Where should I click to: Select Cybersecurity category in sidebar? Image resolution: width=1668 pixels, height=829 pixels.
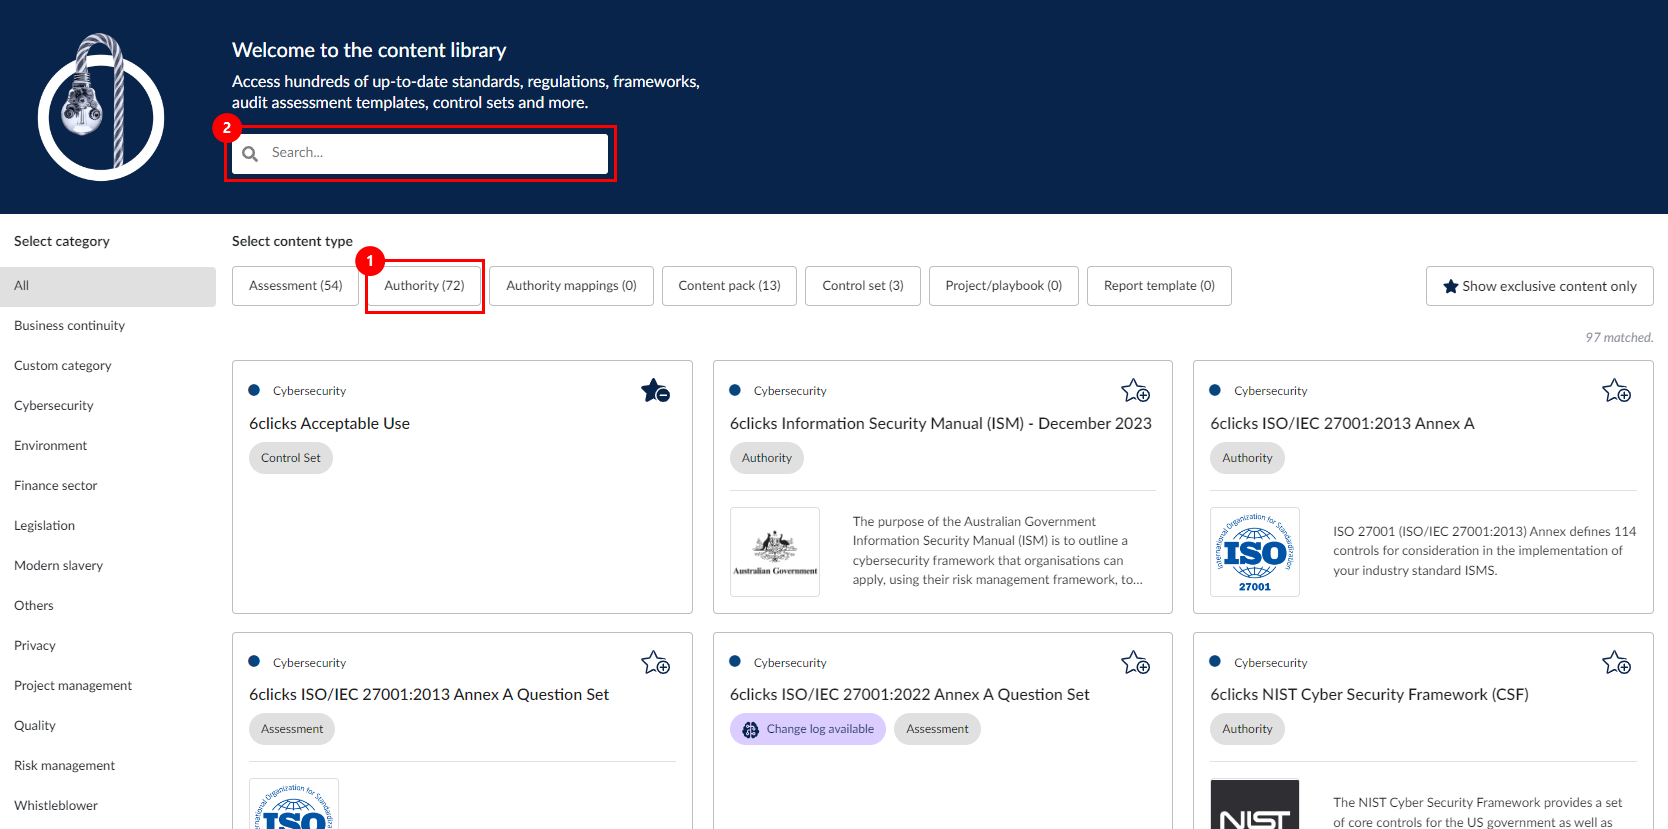(108, 406)
